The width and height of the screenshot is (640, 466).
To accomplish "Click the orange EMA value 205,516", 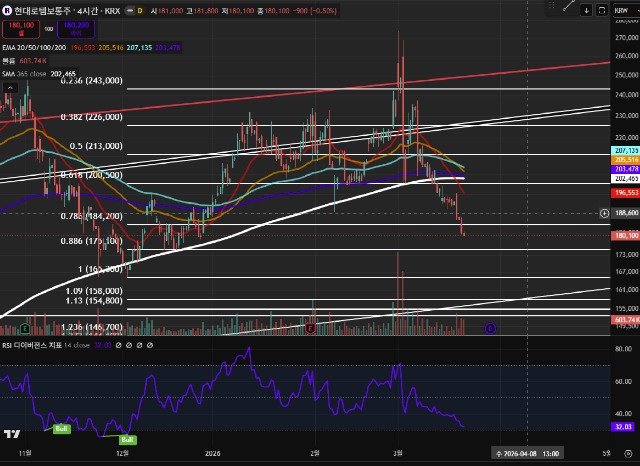I will (x=111, y=48).
